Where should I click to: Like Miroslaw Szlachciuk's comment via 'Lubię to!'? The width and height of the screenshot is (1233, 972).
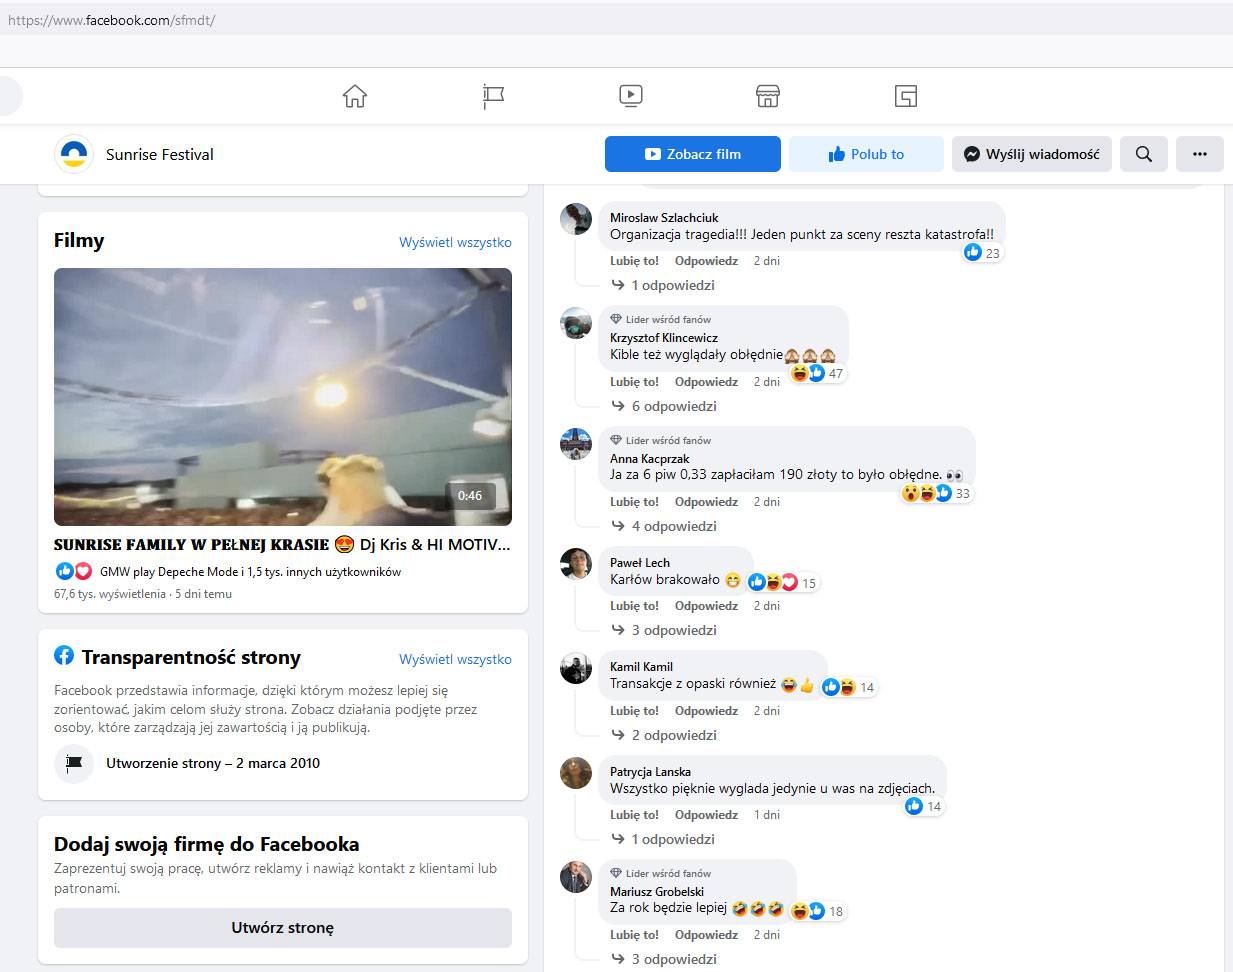tap(634, 261)
